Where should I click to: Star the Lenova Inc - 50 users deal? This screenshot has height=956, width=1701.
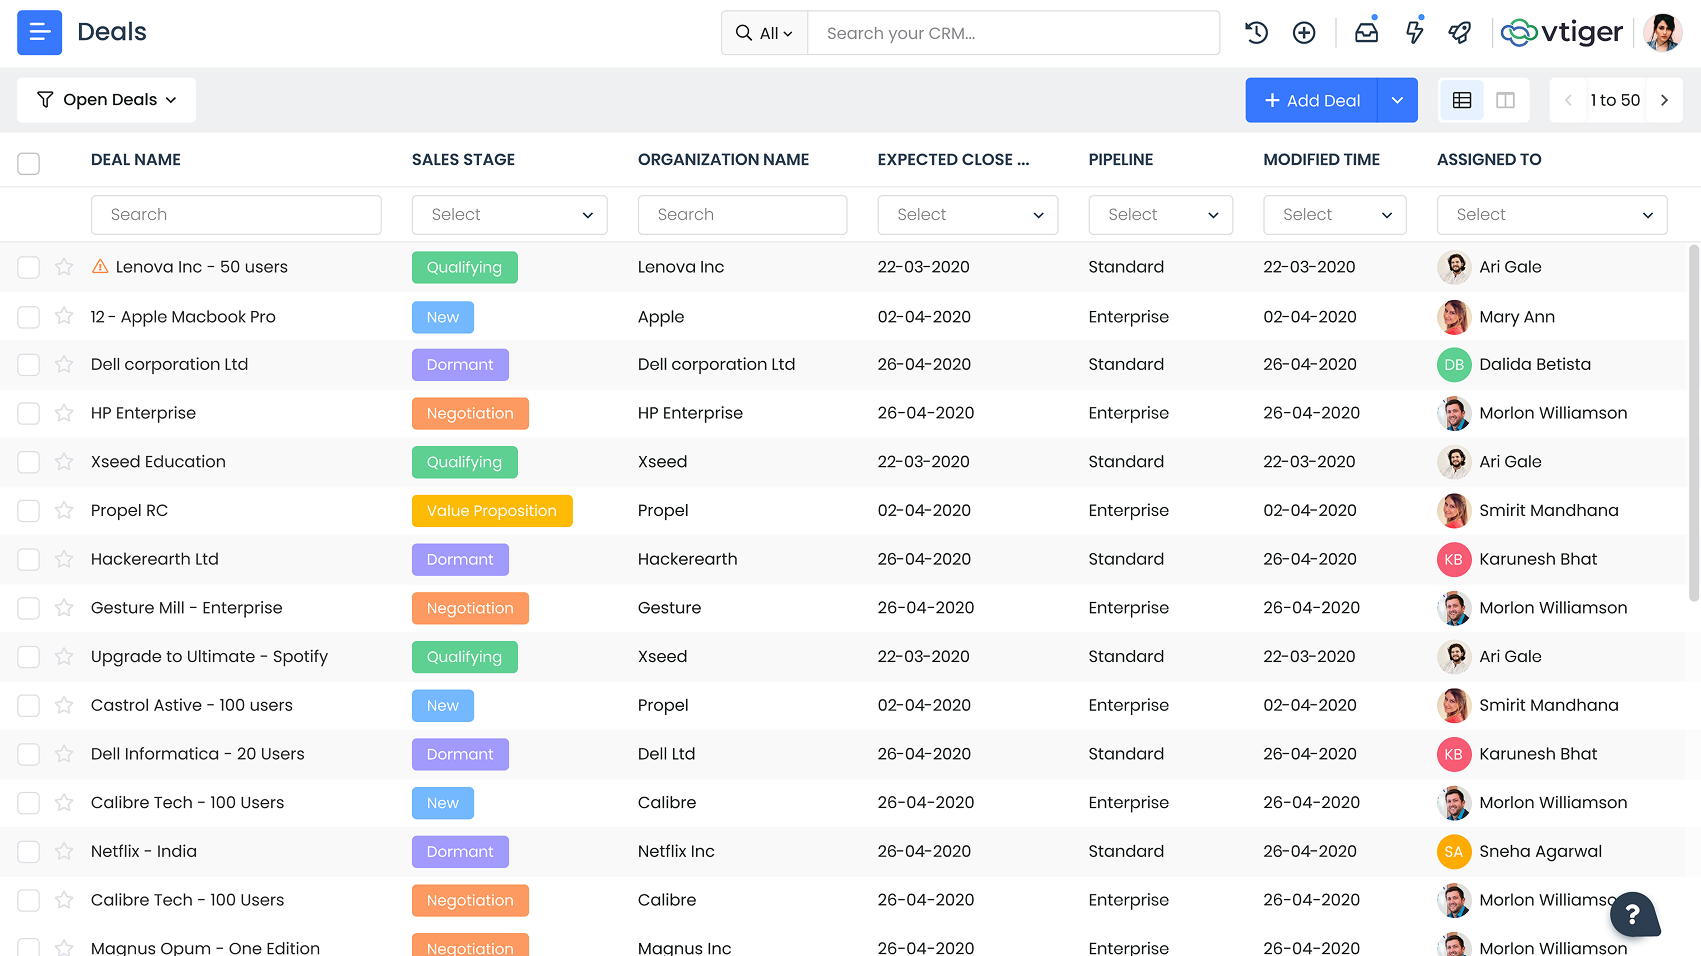tap(64, 267)
